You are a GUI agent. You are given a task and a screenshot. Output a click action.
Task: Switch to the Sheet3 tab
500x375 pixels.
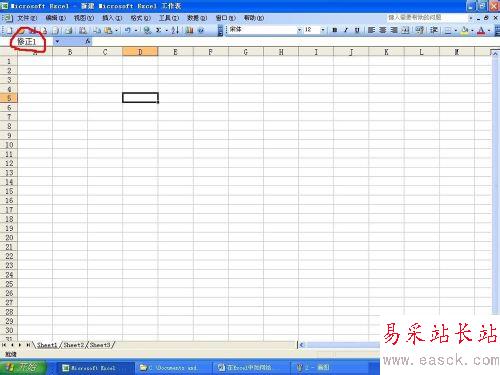point(100,345)
